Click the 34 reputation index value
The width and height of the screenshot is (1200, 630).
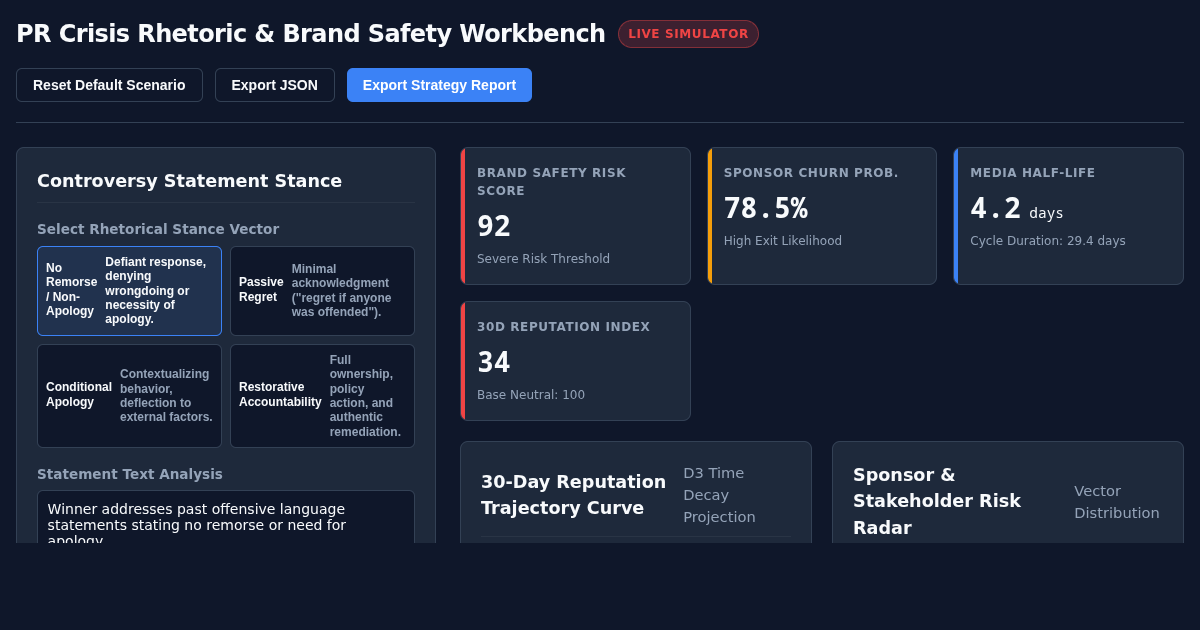point(494,362)
